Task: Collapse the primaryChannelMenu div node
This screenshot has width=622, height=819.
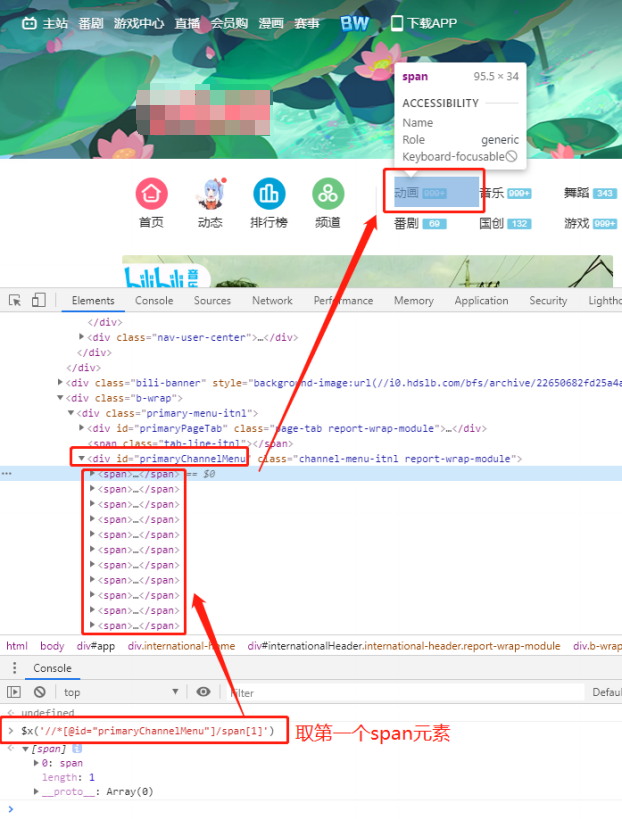Action: coord(81,458)
